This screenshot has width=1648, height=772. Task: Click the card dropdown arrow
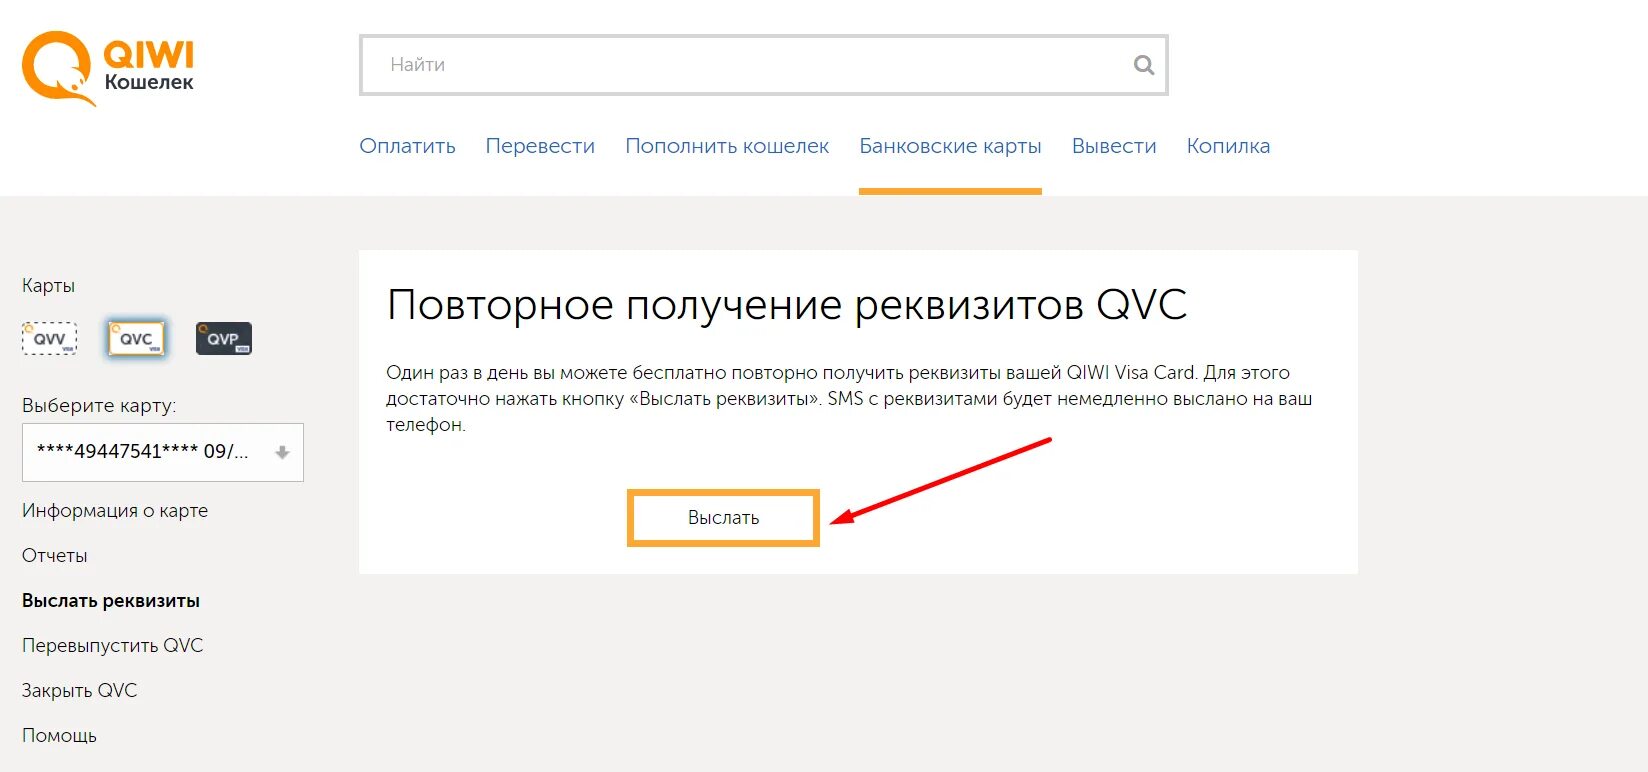[x=282, y=453]
